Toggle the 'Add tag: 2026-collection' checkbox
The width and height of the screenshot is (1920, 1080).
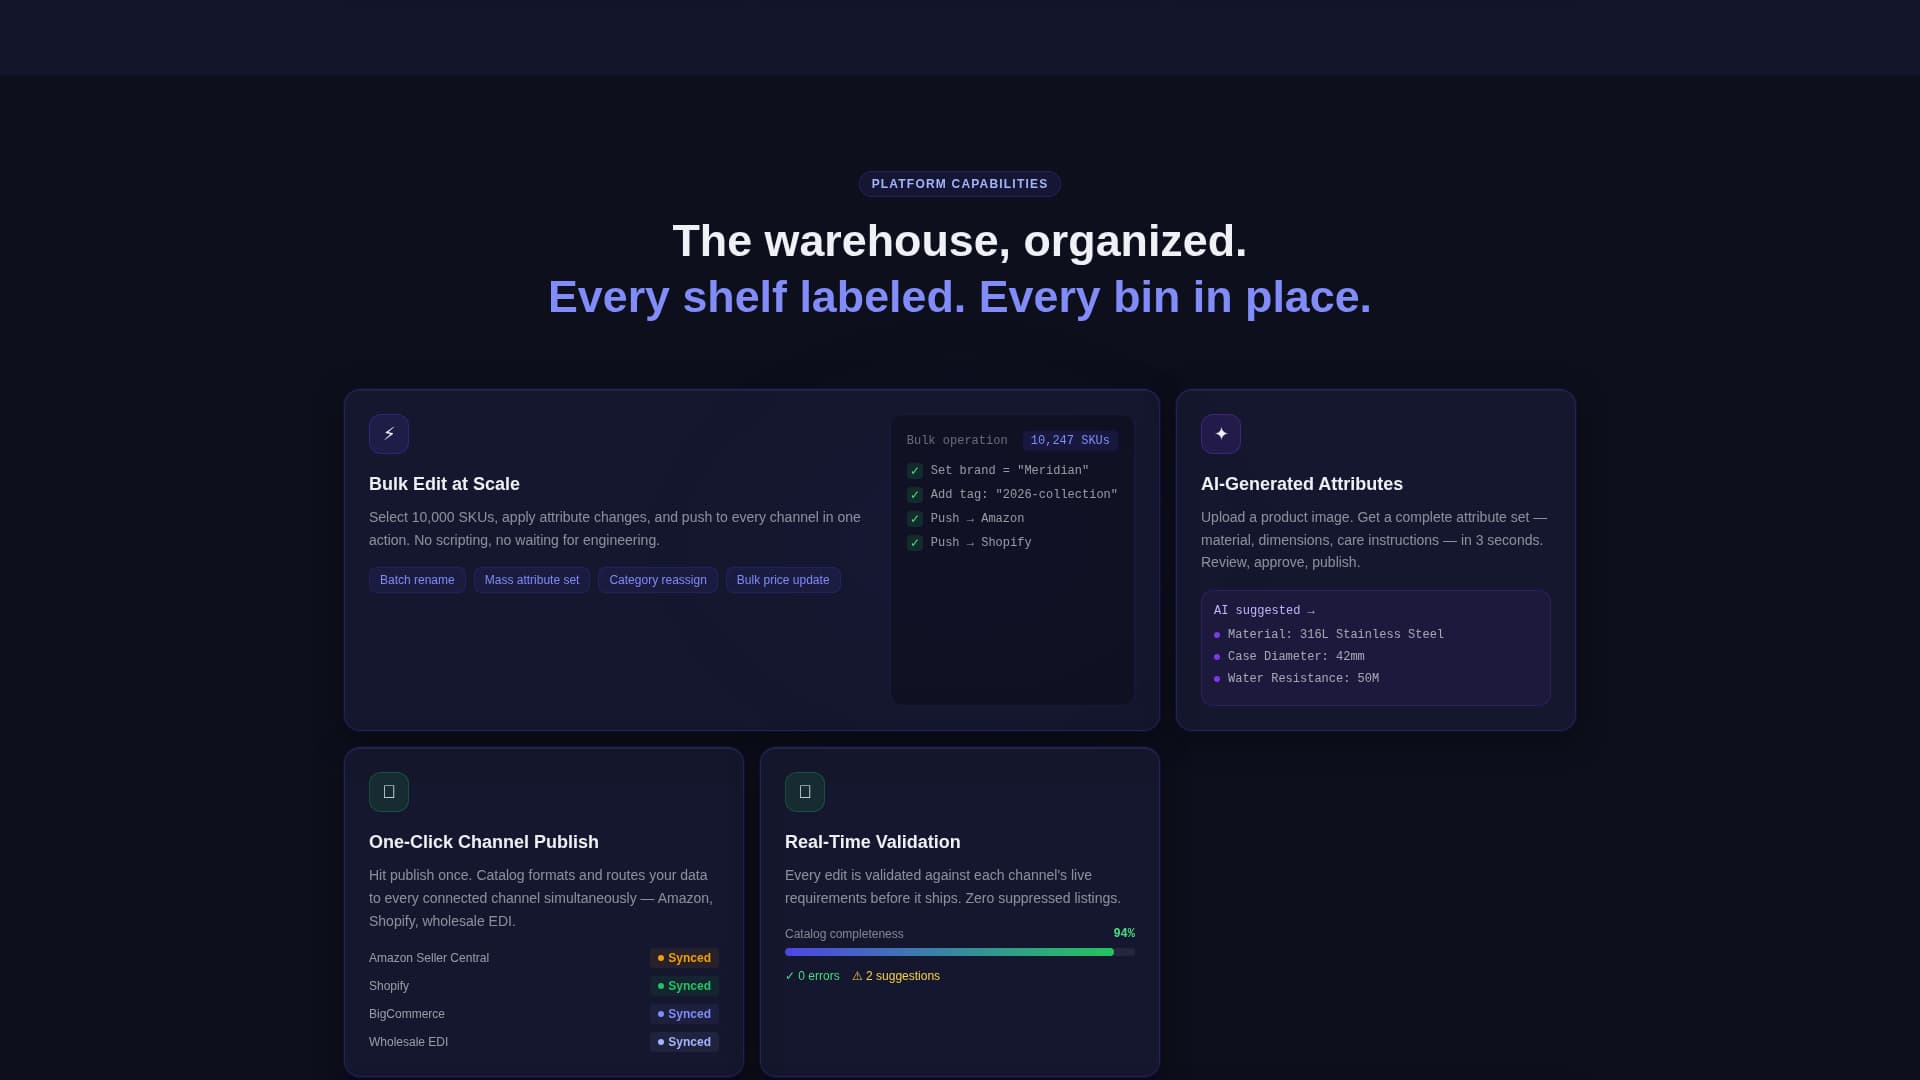[x=915, y=495]
